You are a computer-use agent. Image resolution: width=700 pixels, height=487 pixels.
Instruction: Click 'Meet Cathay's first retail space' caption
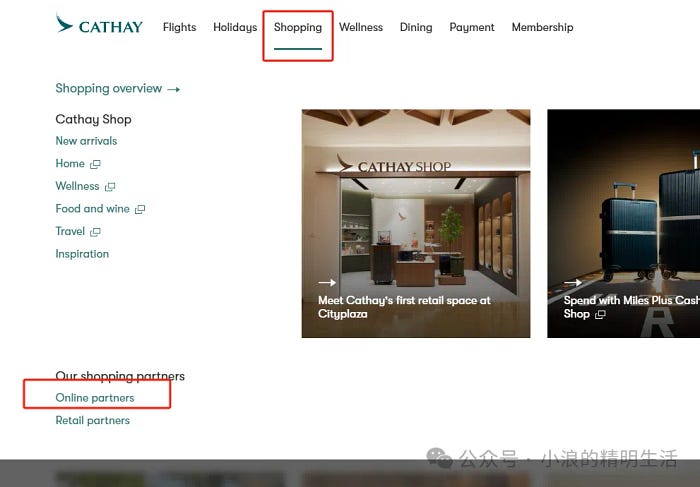(404, 307)
